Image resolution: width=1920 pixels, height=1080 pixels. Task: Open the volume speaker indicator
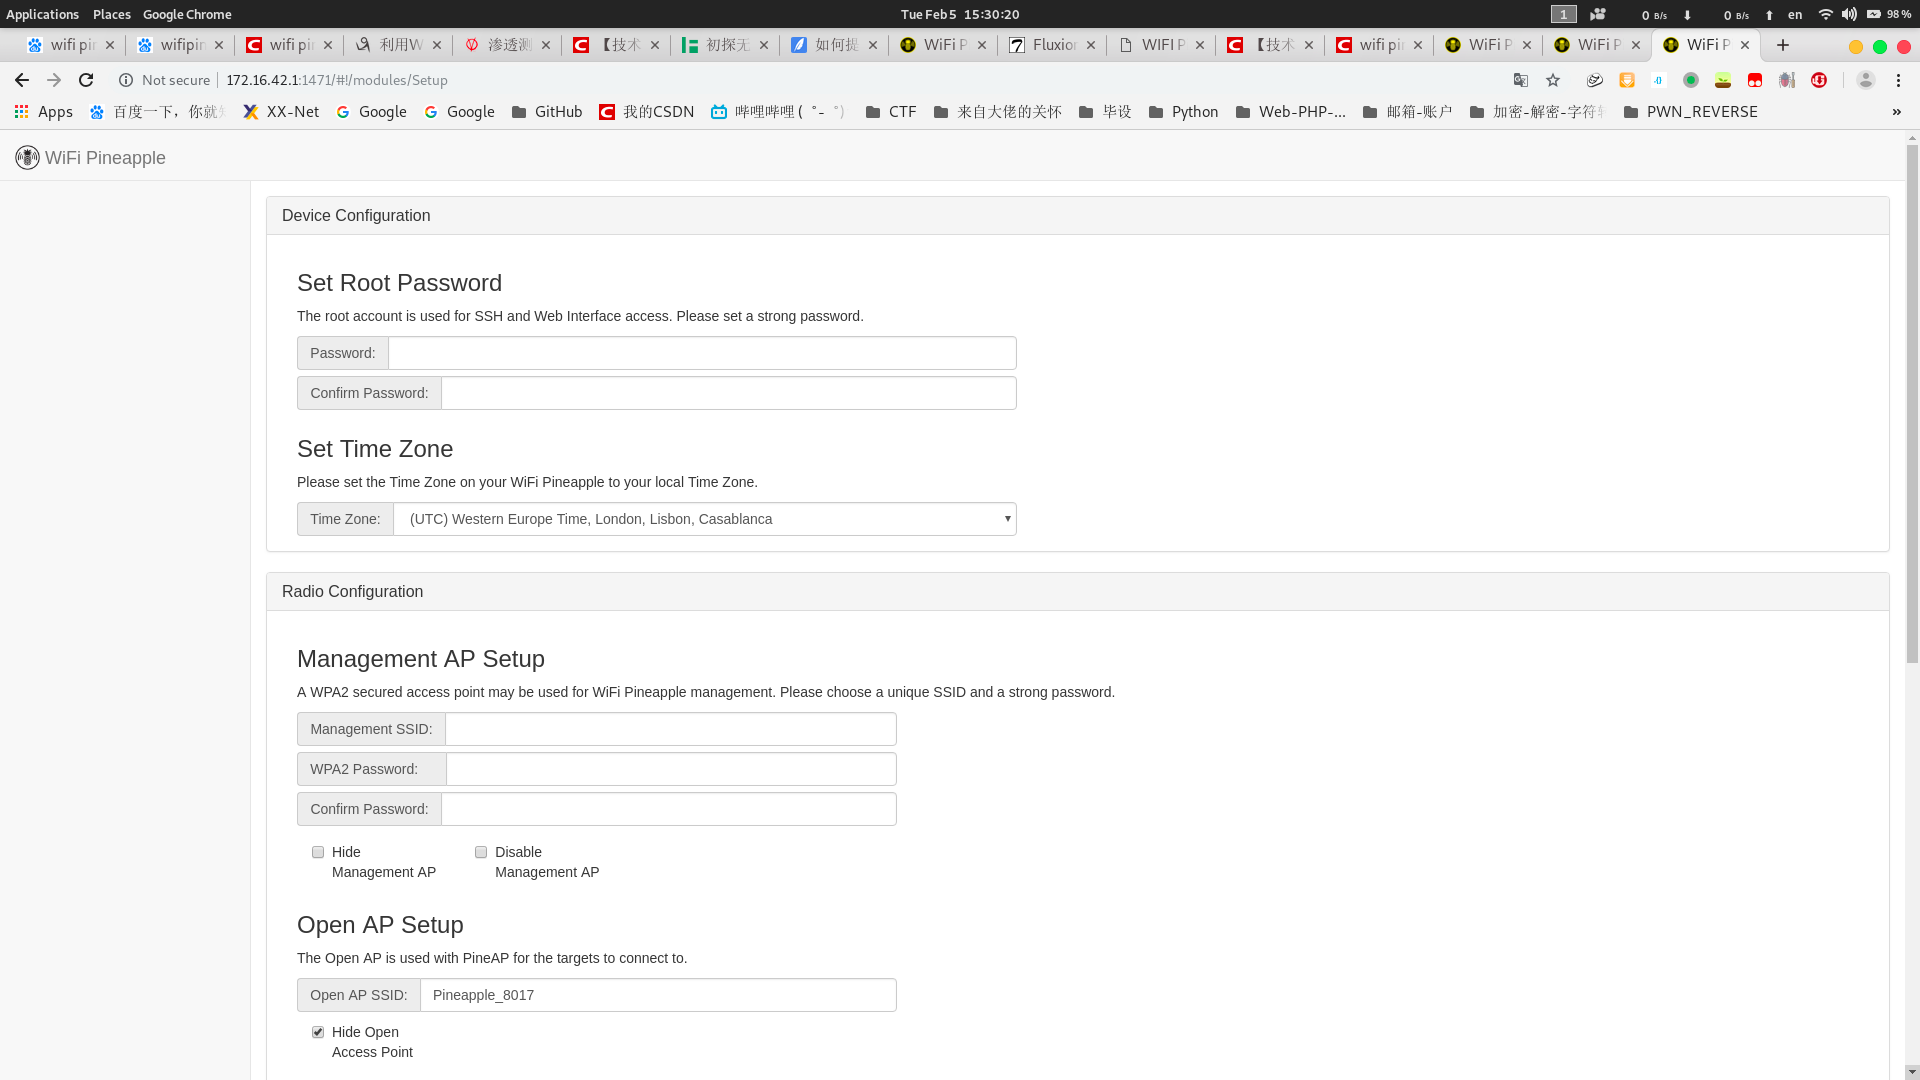1849,14
